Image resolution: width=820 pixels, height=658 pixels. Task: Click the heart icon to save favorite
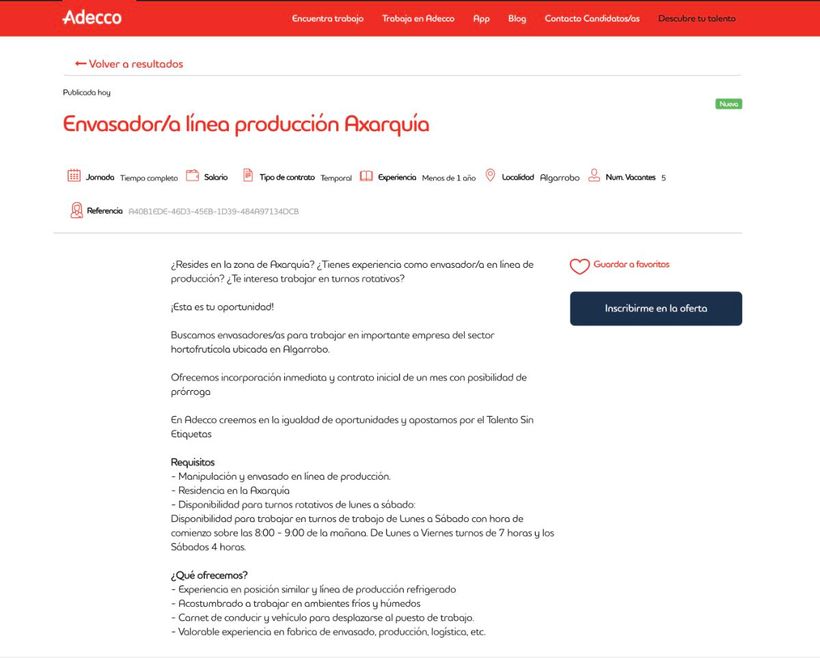pos(579,266)
